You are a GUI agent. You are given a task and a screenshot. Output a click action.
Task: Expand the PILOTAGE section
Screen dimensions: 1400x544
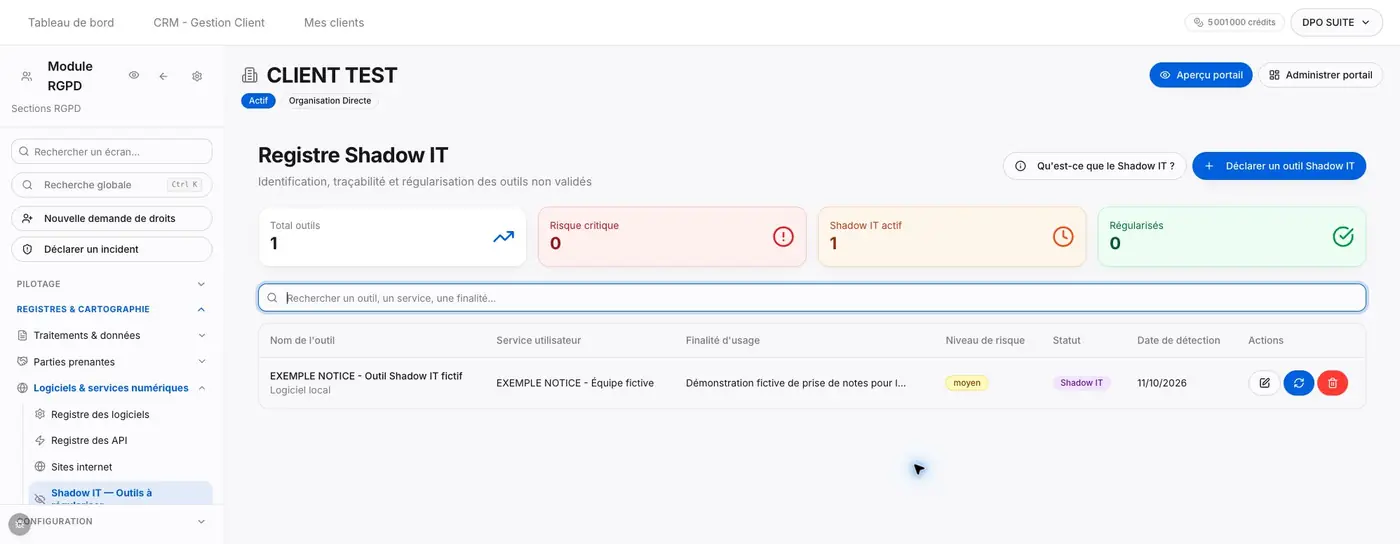pos(111,284)
